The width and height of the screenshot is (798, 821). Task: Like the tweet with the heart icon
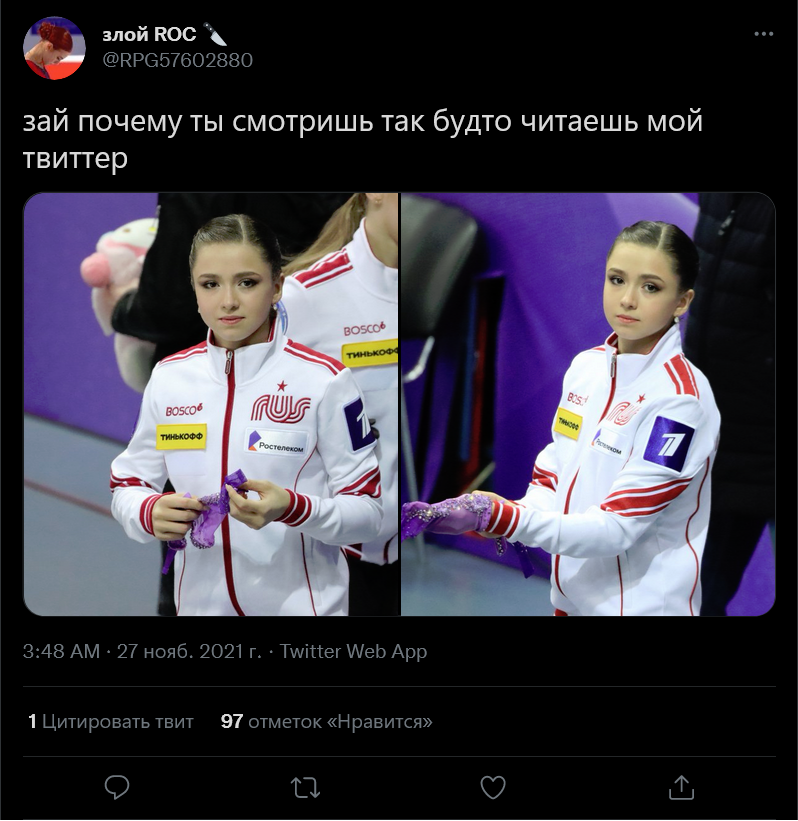click(x=493, y=787)
